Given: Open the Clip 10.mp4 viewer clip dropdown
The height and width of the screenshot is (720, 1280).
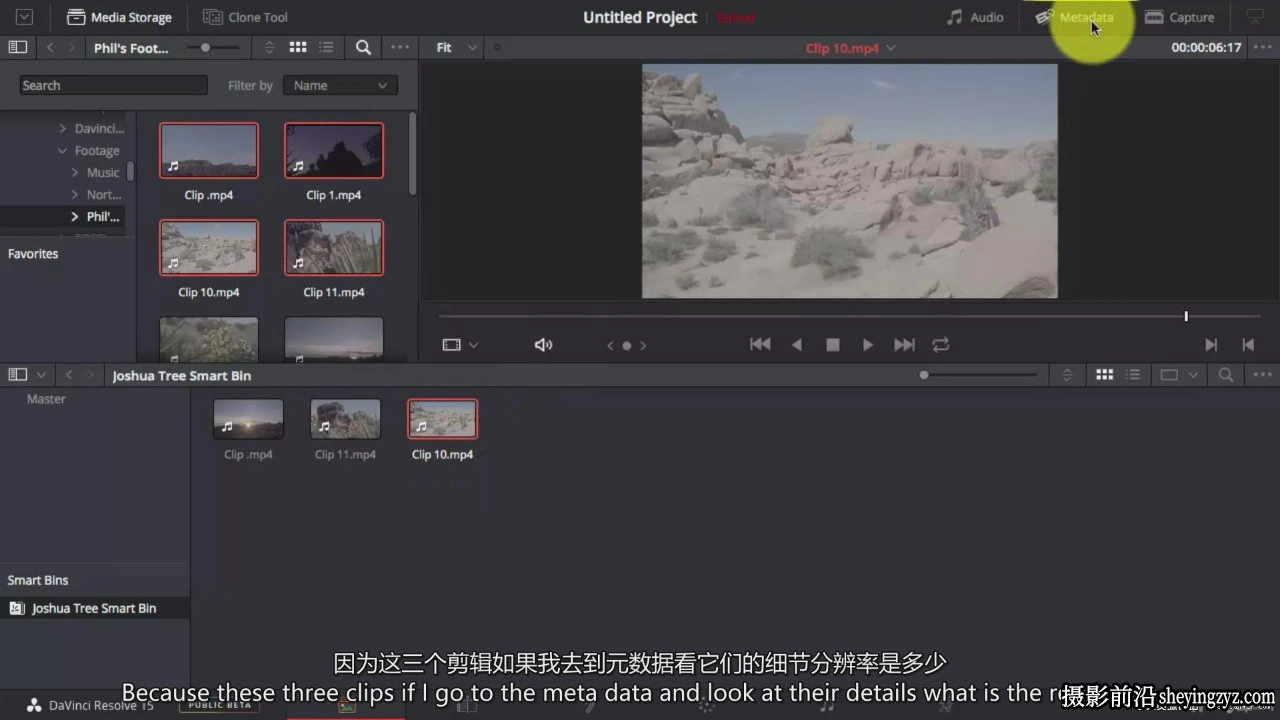Looking at the screenshot, I should [851, 47].
